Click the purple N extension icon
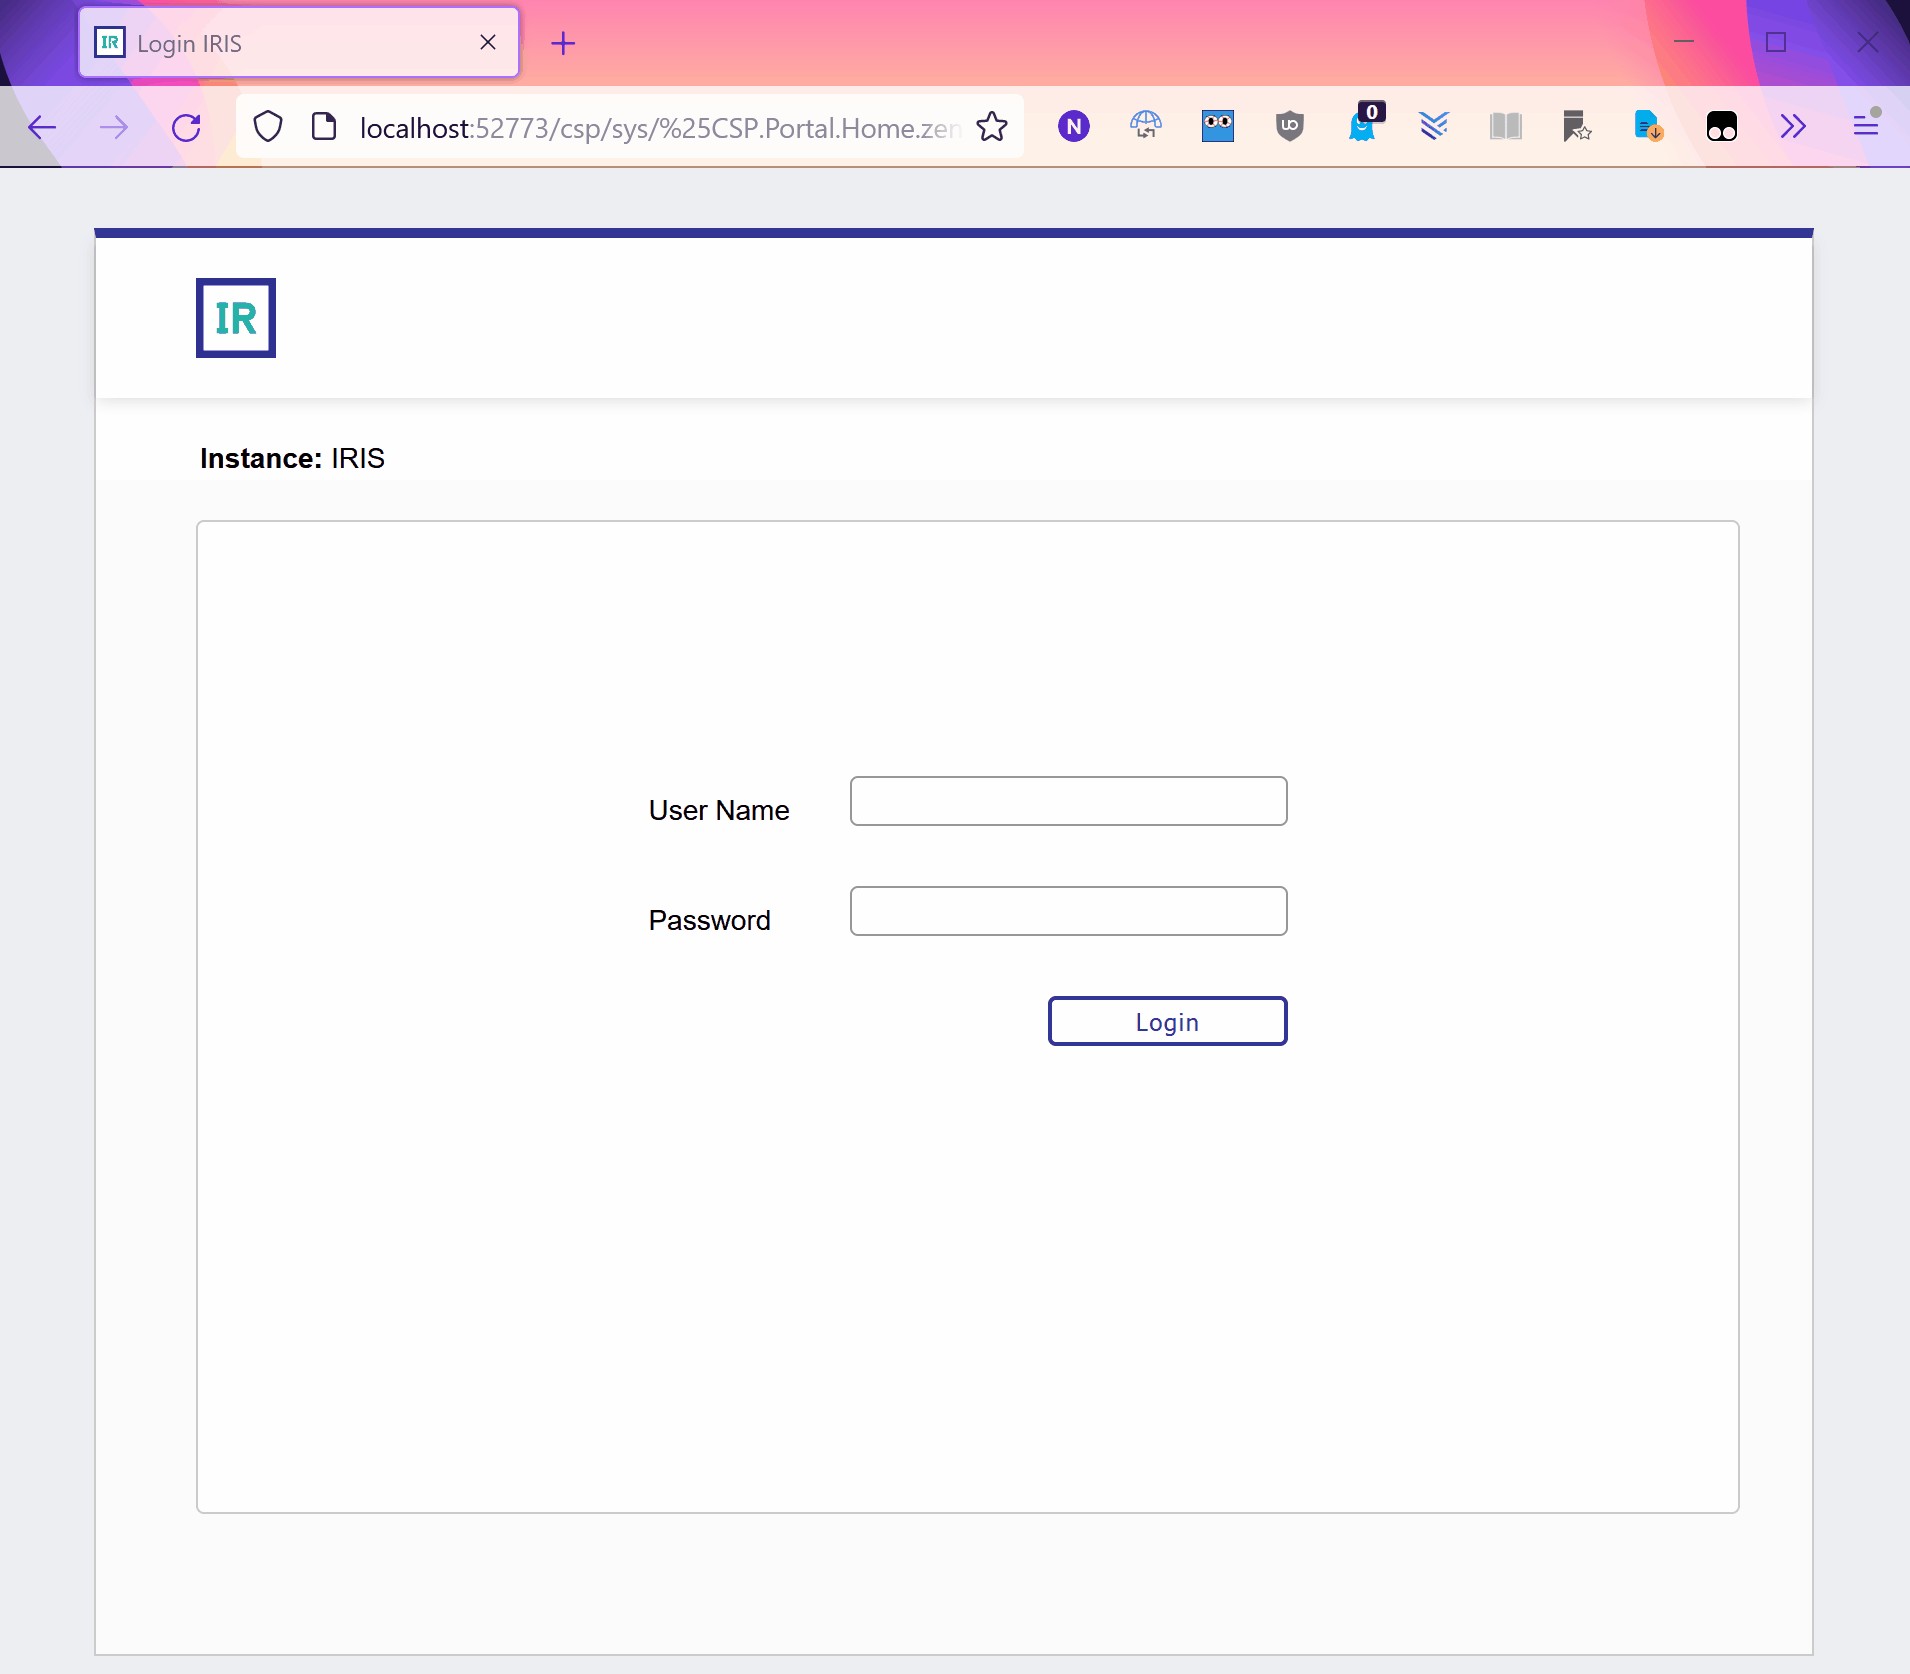The height and width of the screenshot is (1674, 1910). pos(1073,127)
